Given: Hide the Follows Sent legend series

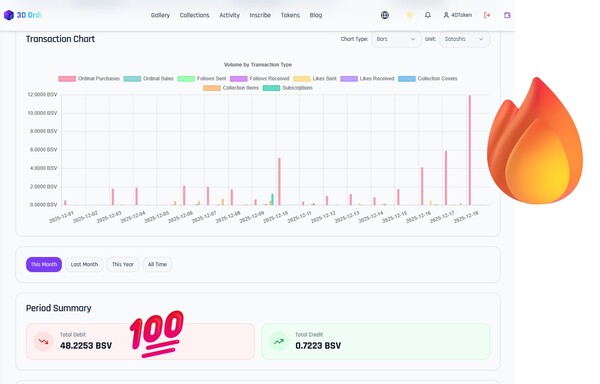Looking at the screenshot, I should click(202, 79).
